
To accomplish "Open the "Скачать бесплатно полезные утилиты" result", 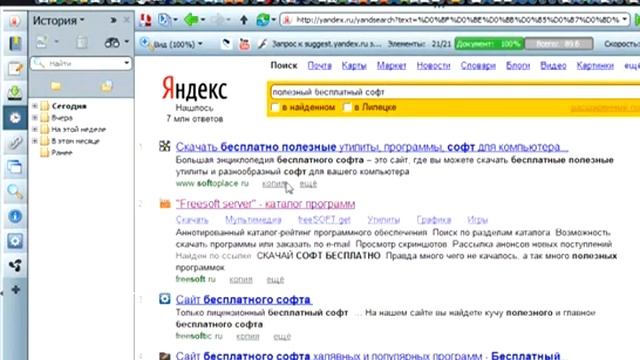I will [x=371, y=147].
